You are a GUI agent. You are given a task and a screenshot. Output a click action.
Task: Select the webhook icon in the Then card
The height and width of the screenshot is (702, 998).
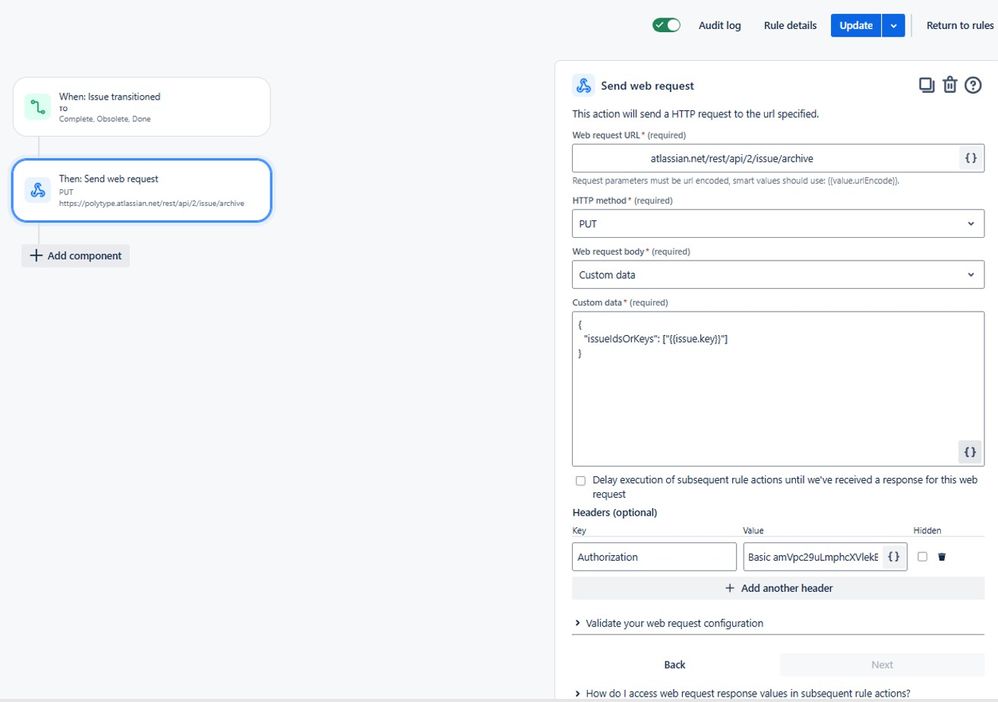pyautogui.click(x=38, y=190)
